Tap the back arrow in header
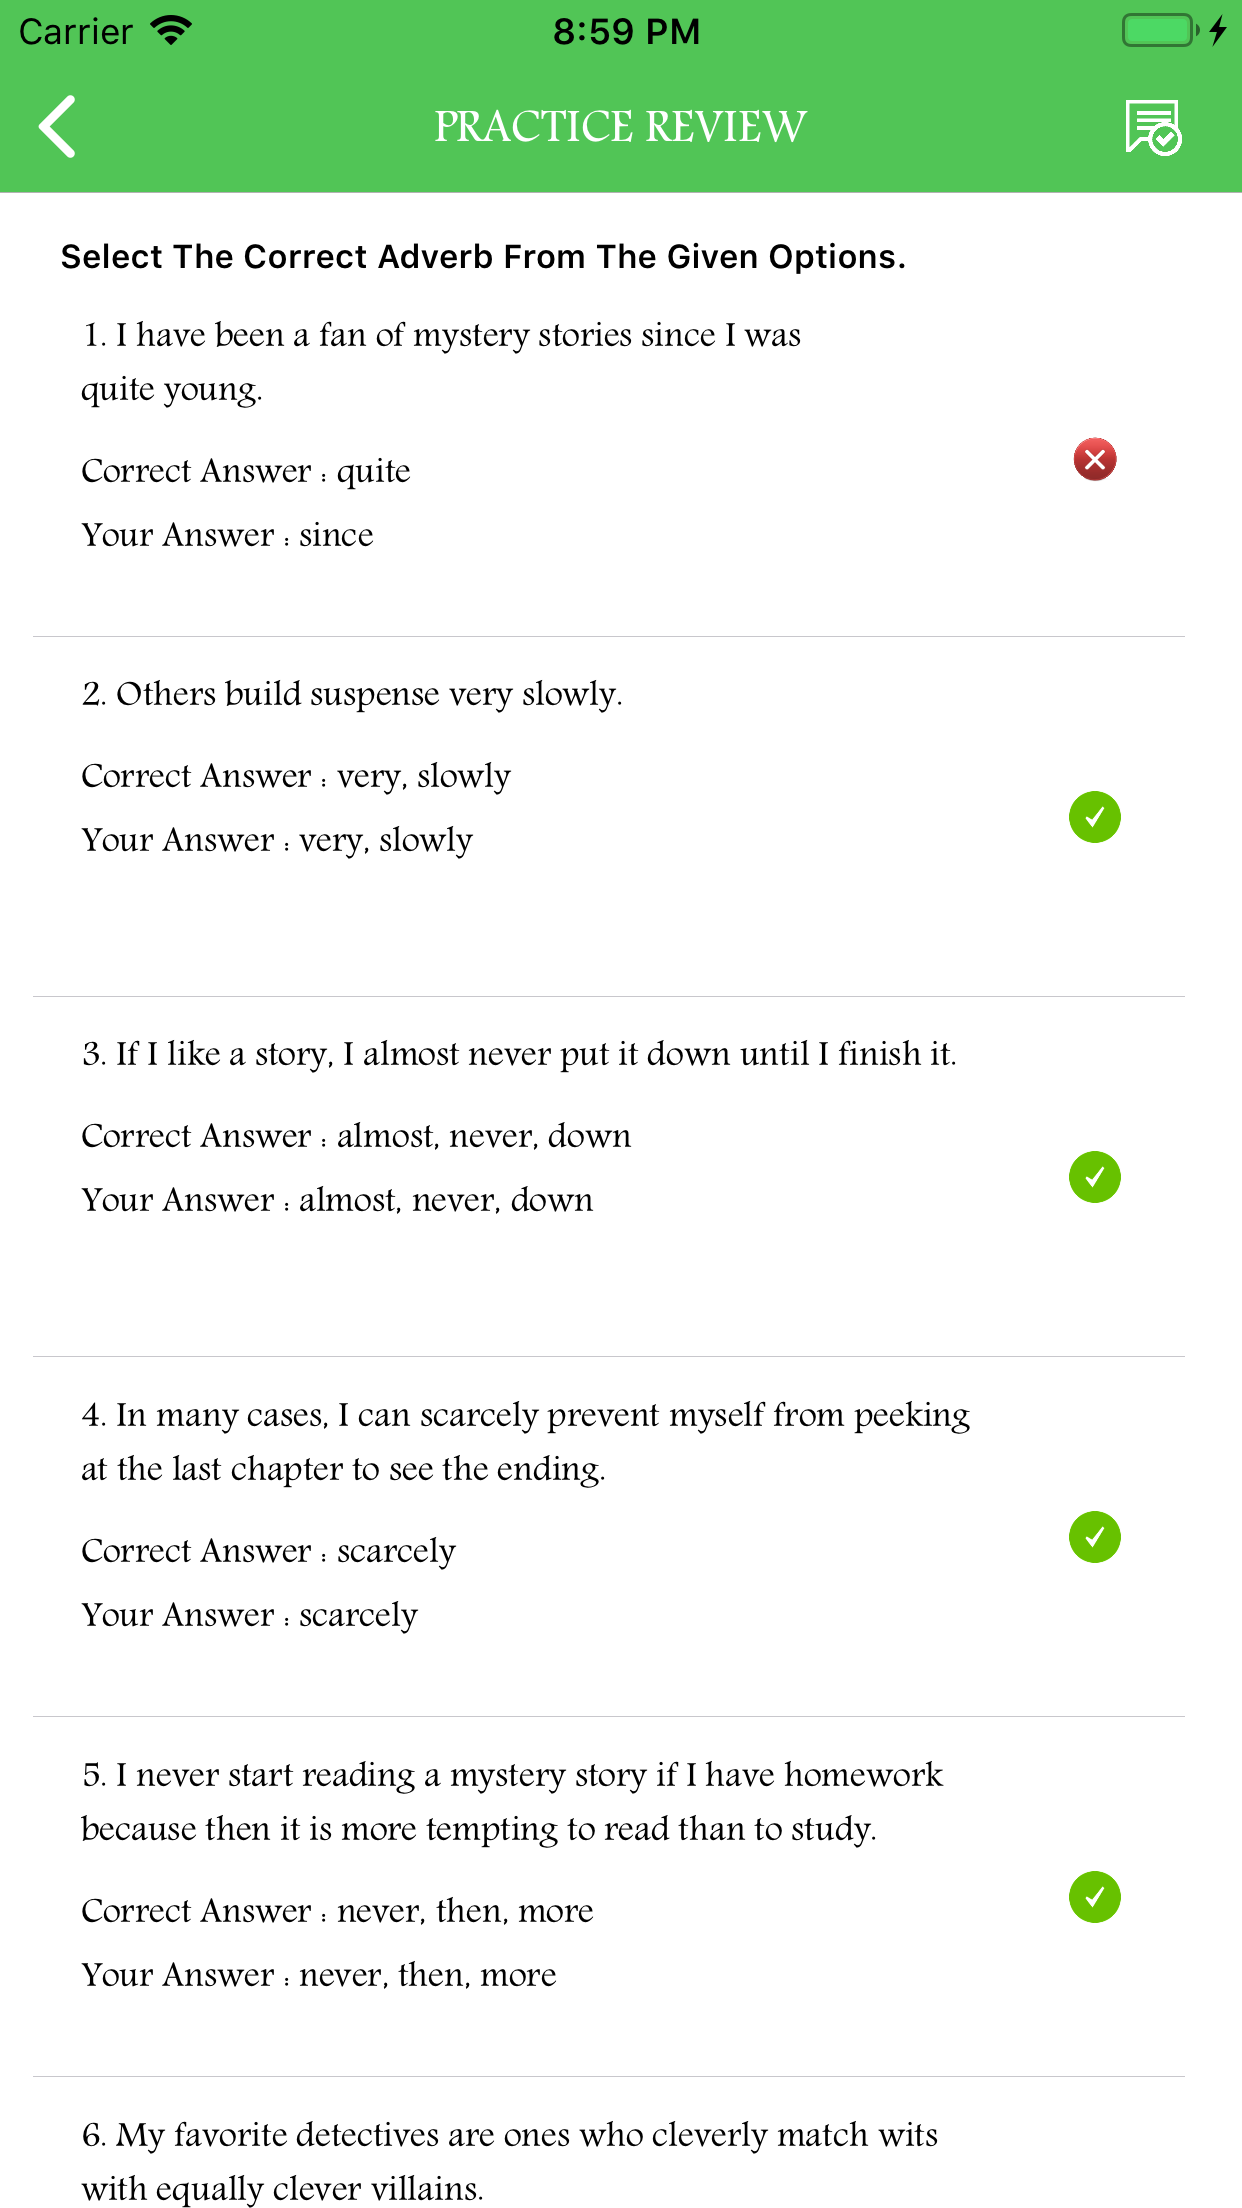The height and width of the screenshot is (2208, 1242). 58,127
